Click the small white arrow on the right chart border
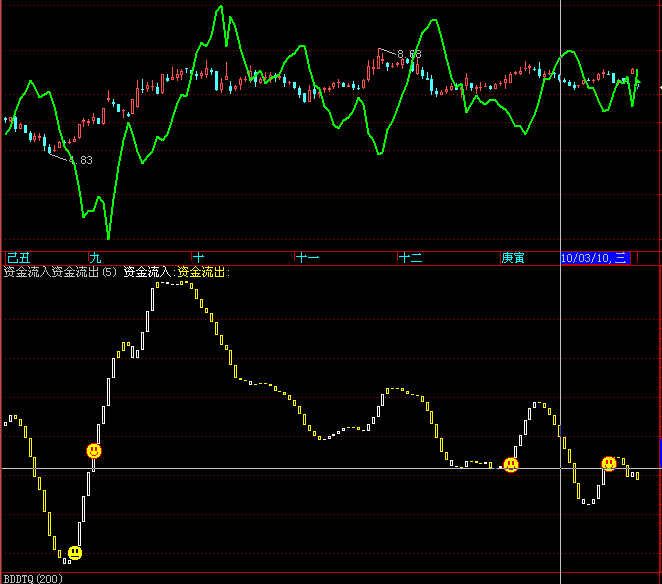 660,87
